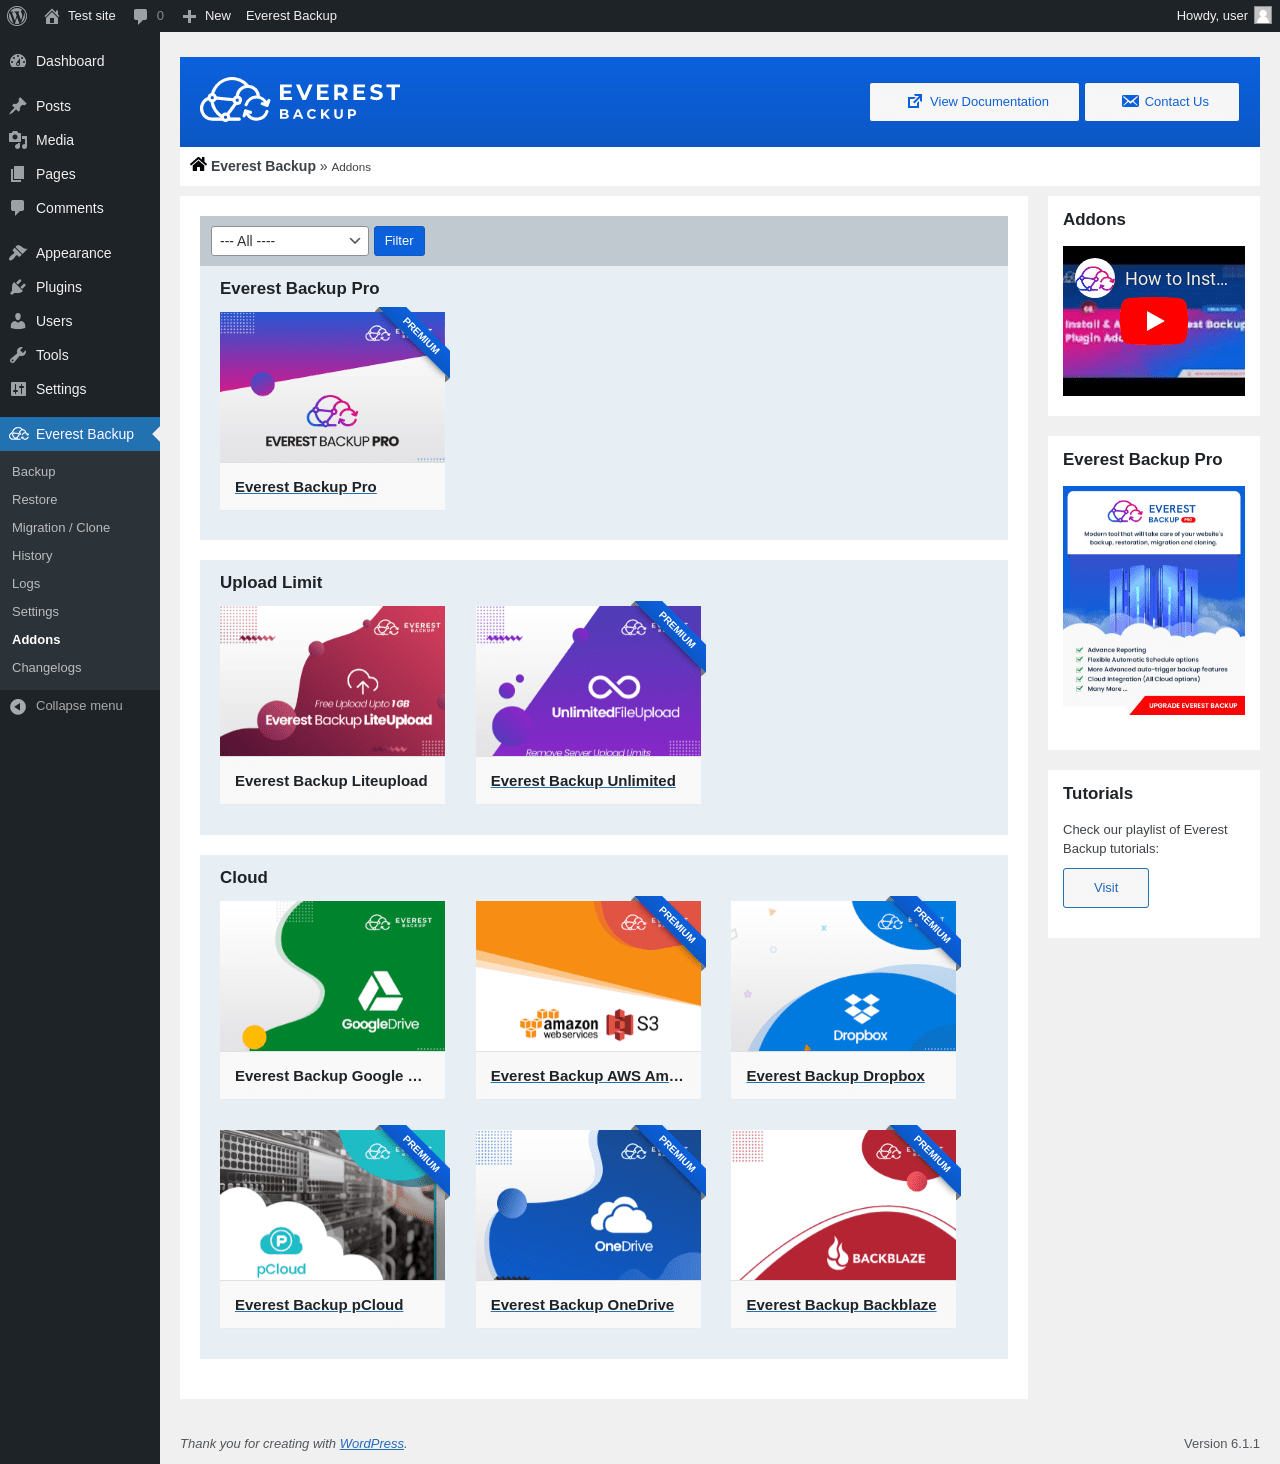Click the Tools wrench icon

click(x=18, y=355)
